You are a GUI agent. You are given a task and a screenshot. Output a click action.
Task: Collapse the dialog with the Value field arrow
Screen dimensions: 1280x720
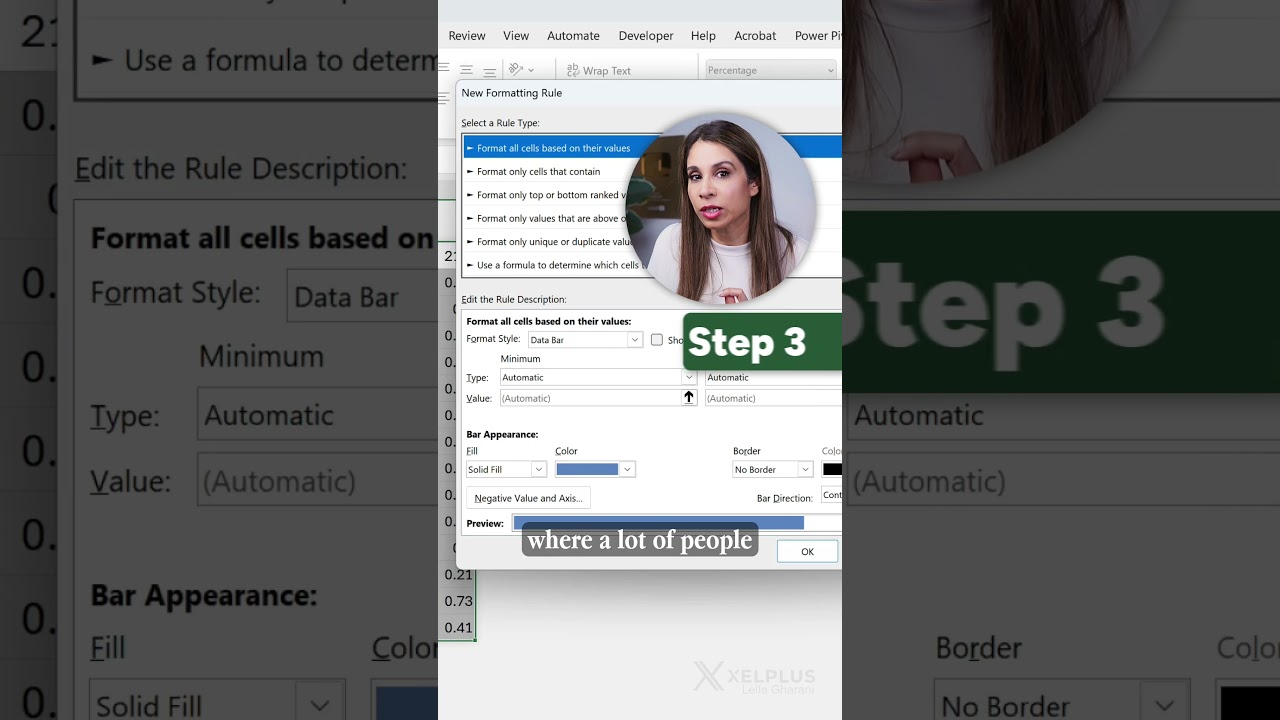(688, 397)
